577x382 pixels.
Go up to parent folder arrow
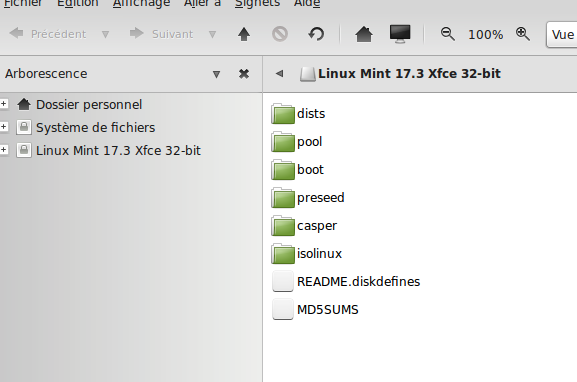pos(244,34)
